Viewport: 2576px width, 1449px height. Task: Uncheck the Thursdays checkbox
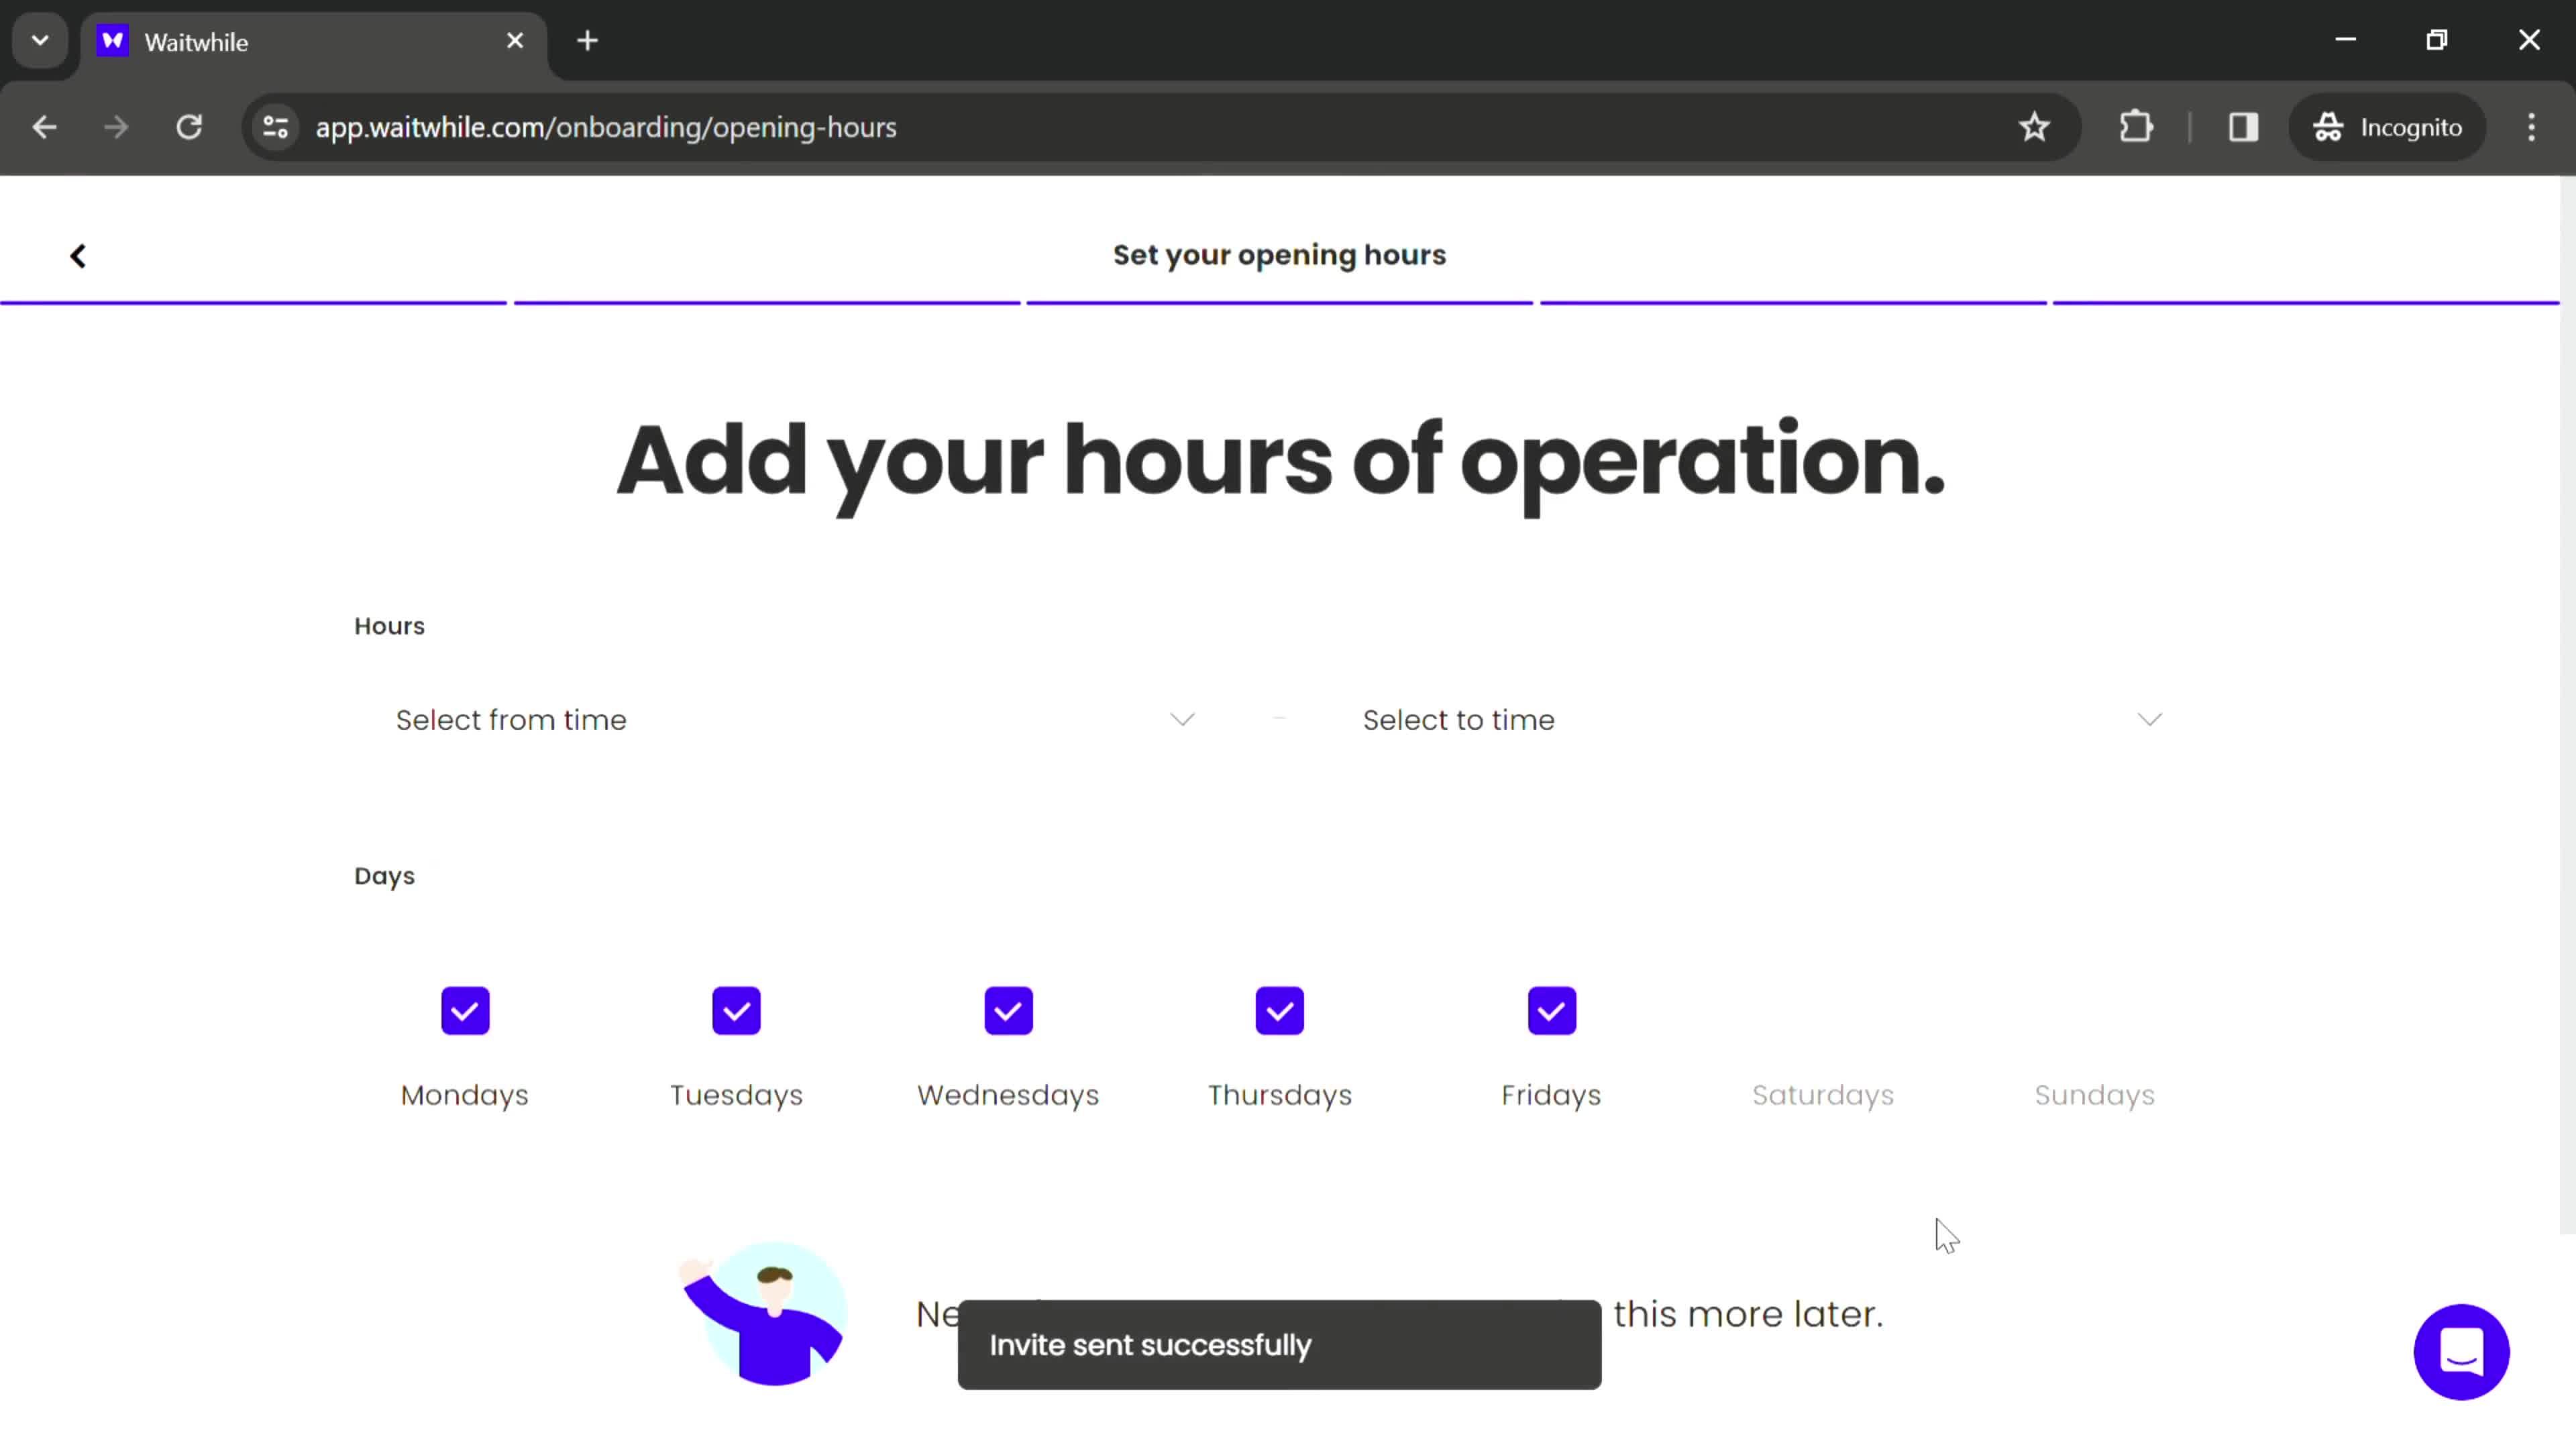tap(1280, 1011)
